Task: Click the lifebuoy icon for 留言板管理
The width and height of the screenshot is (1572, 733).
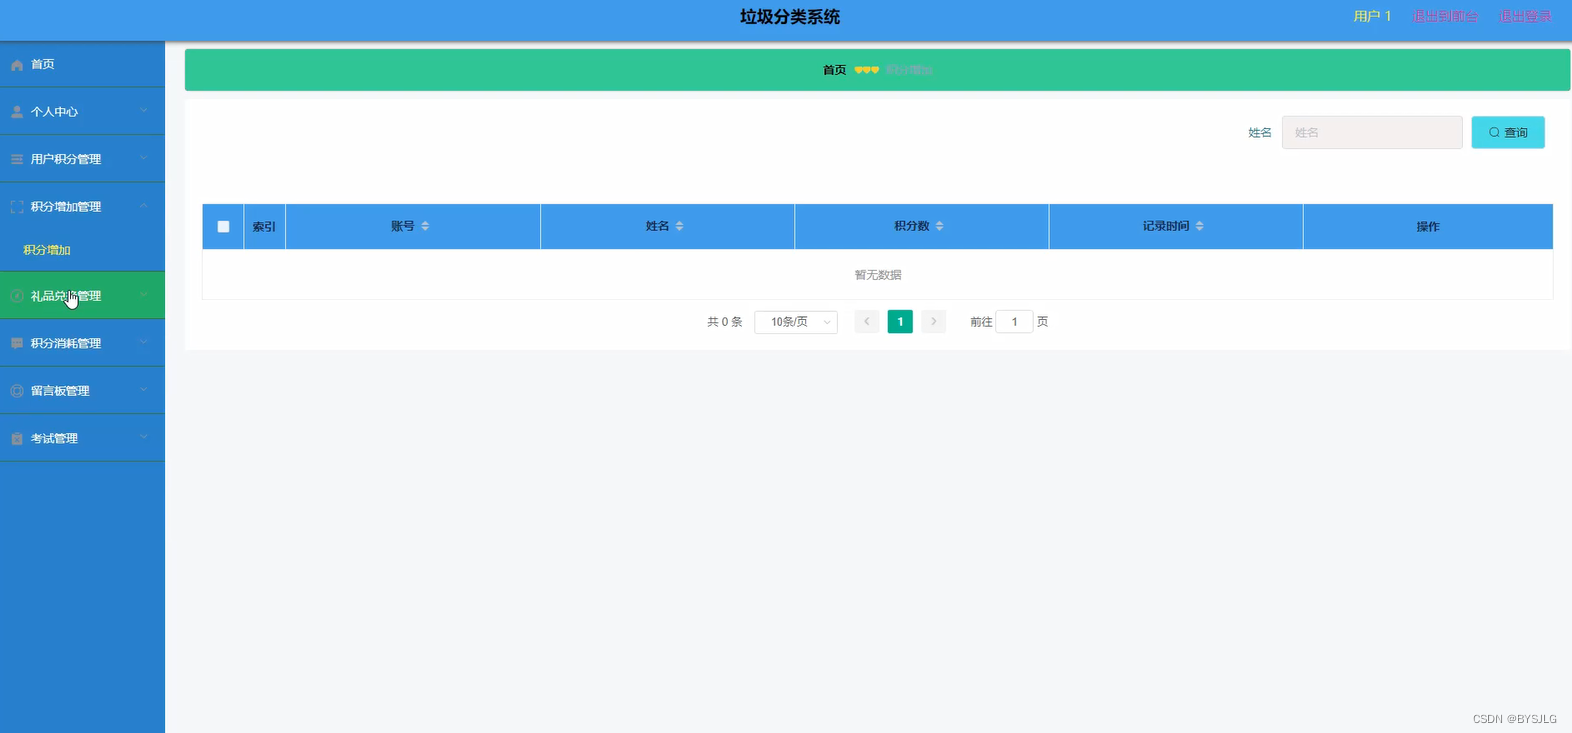Action: click(x=17, y=391)
